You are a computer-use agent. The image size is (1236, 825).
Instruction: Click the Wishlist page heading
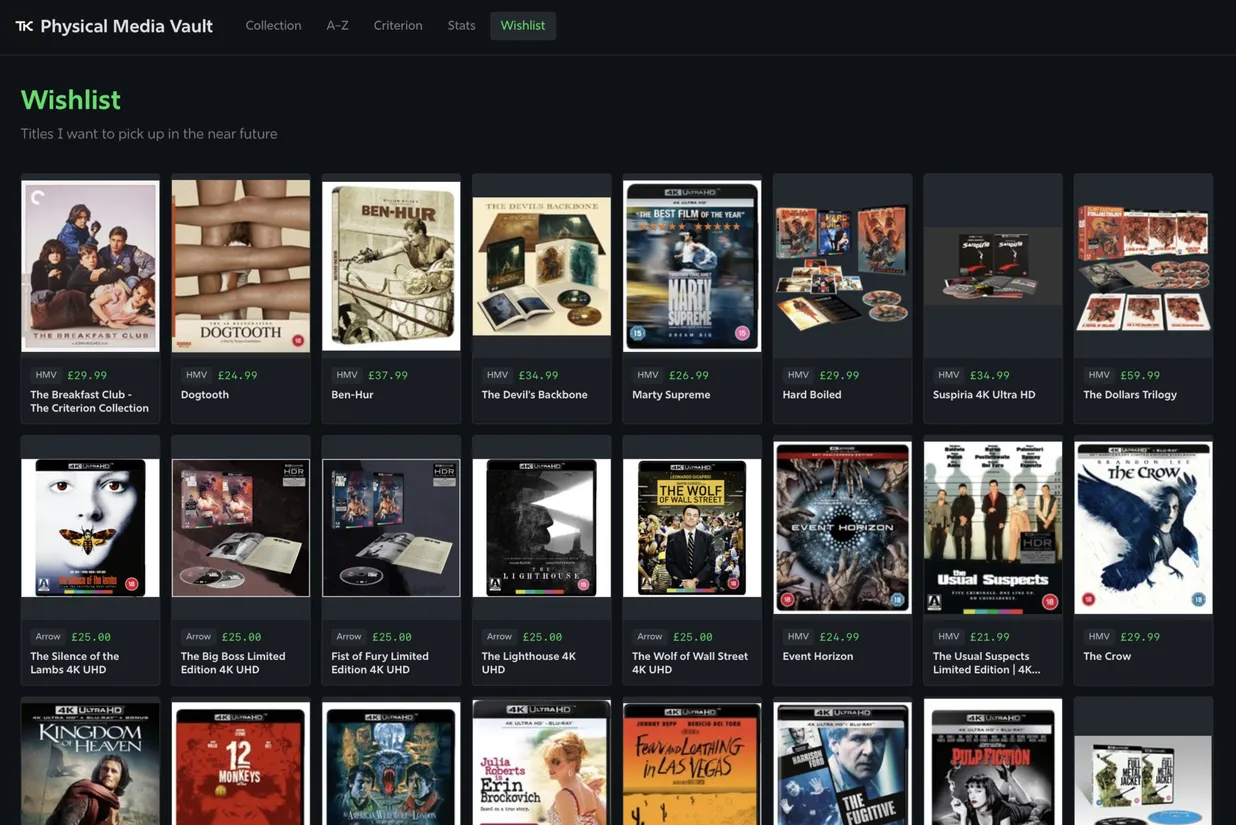click(71, 100)
